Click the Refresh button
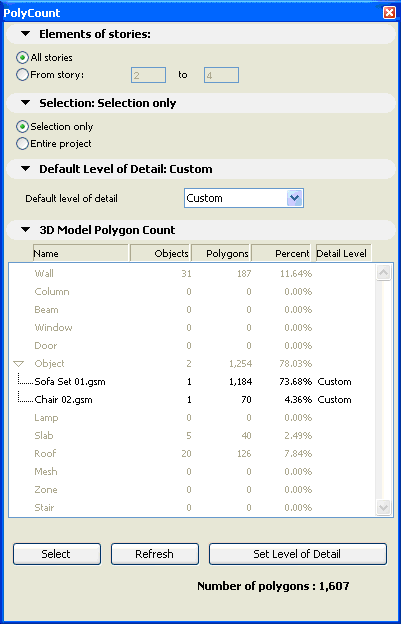The image size is (401, 624). pos(155,554)
